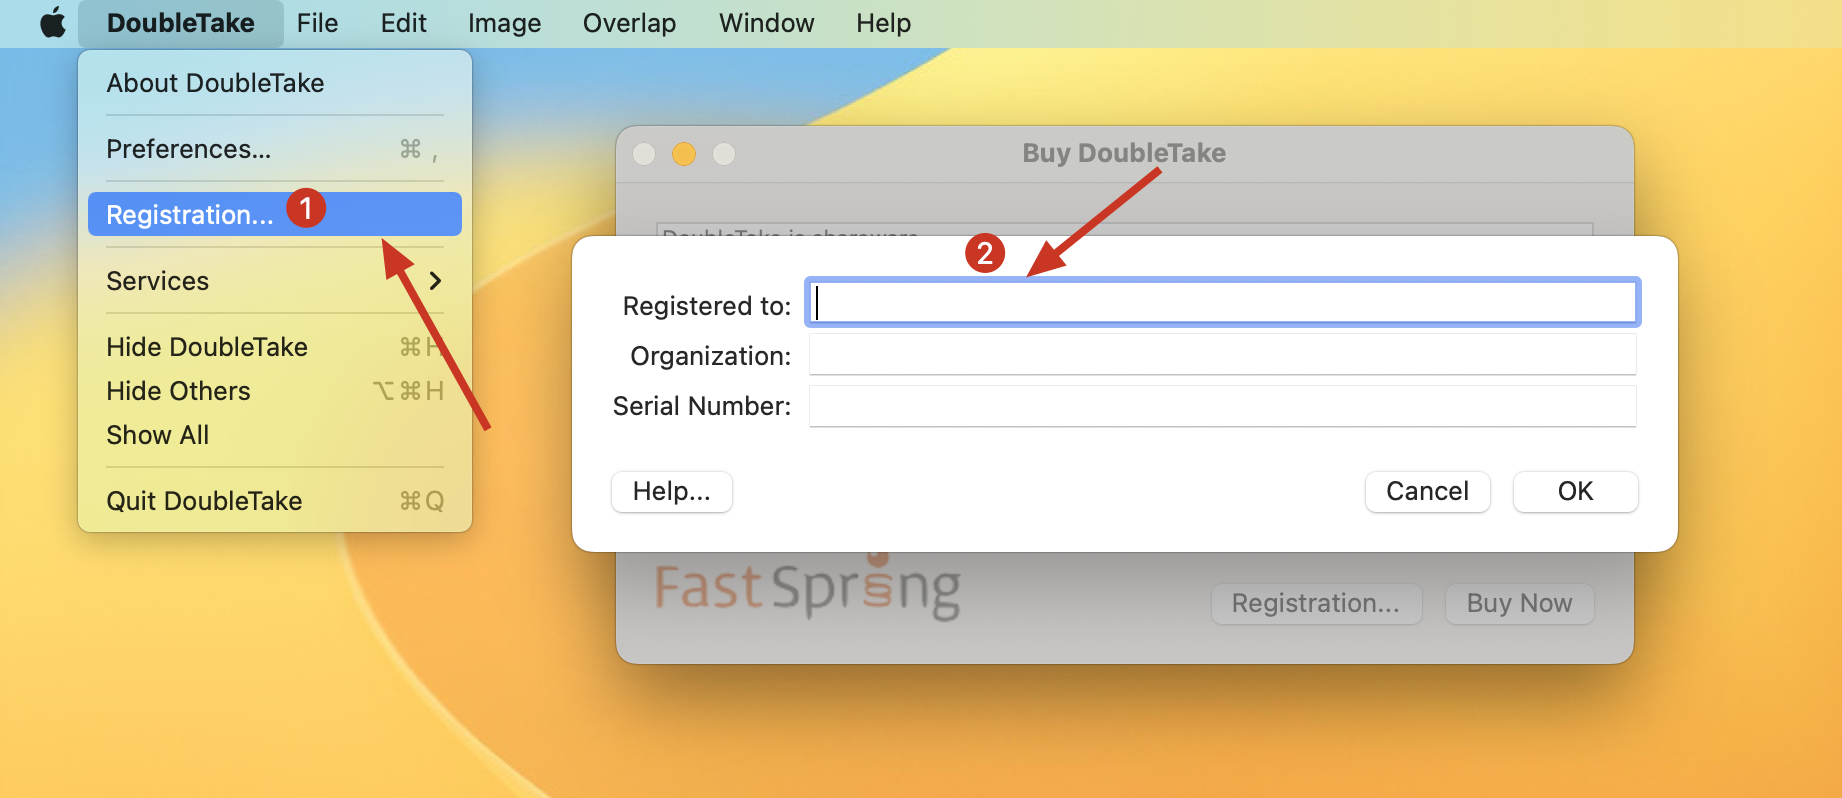
Task: Select Registration… in the DoubleTake menu
Action: point(189,215)
